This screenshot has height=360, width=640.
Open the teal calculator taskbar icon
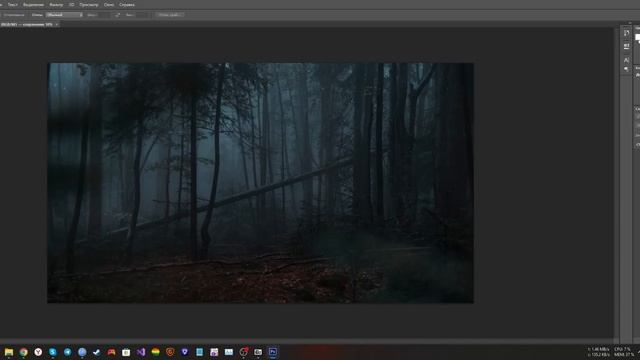tap(199, 352)
